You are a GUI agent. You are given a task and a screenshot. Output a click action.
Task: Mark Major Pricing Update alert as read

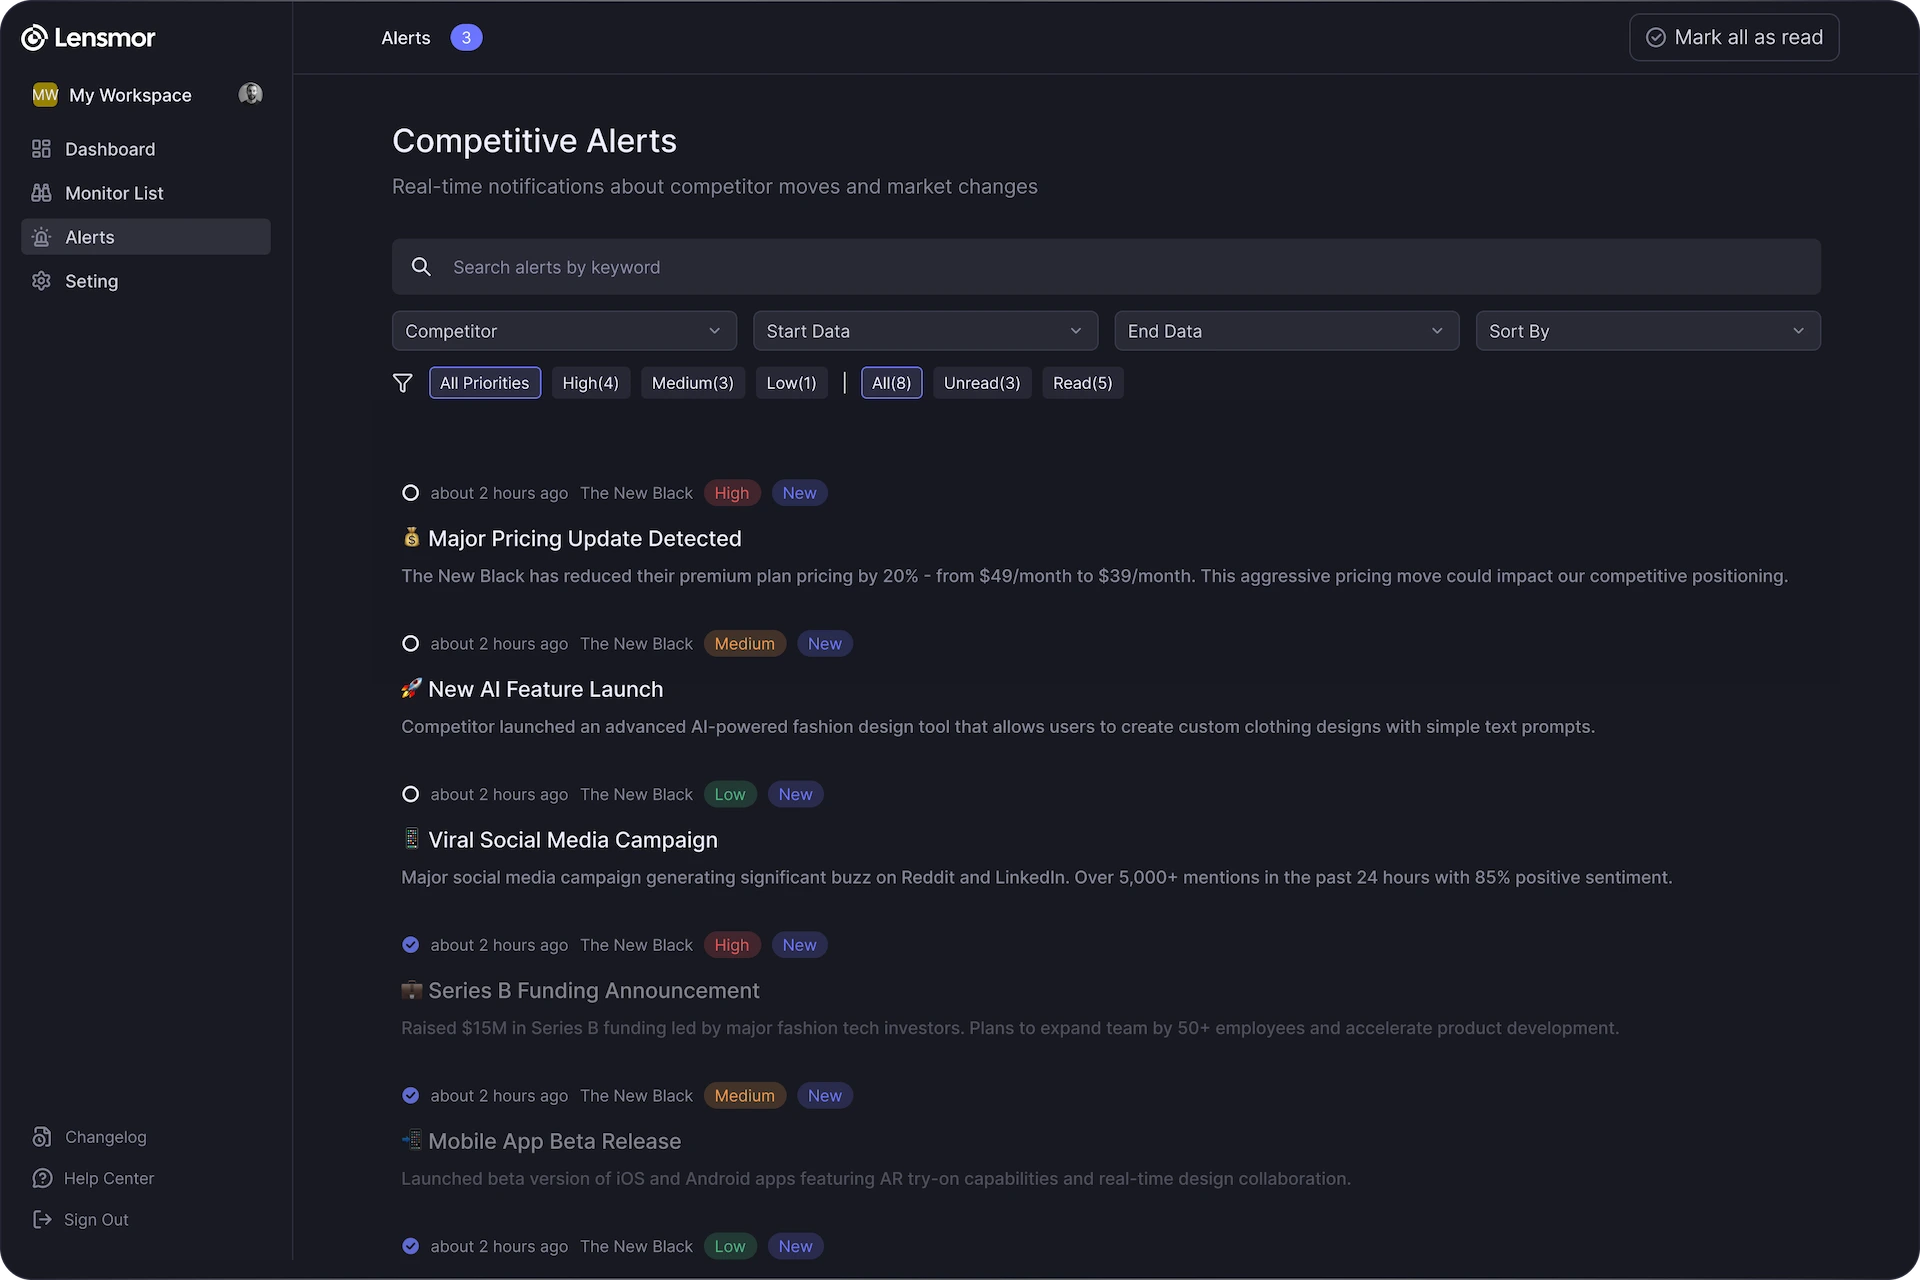[410, 493]
